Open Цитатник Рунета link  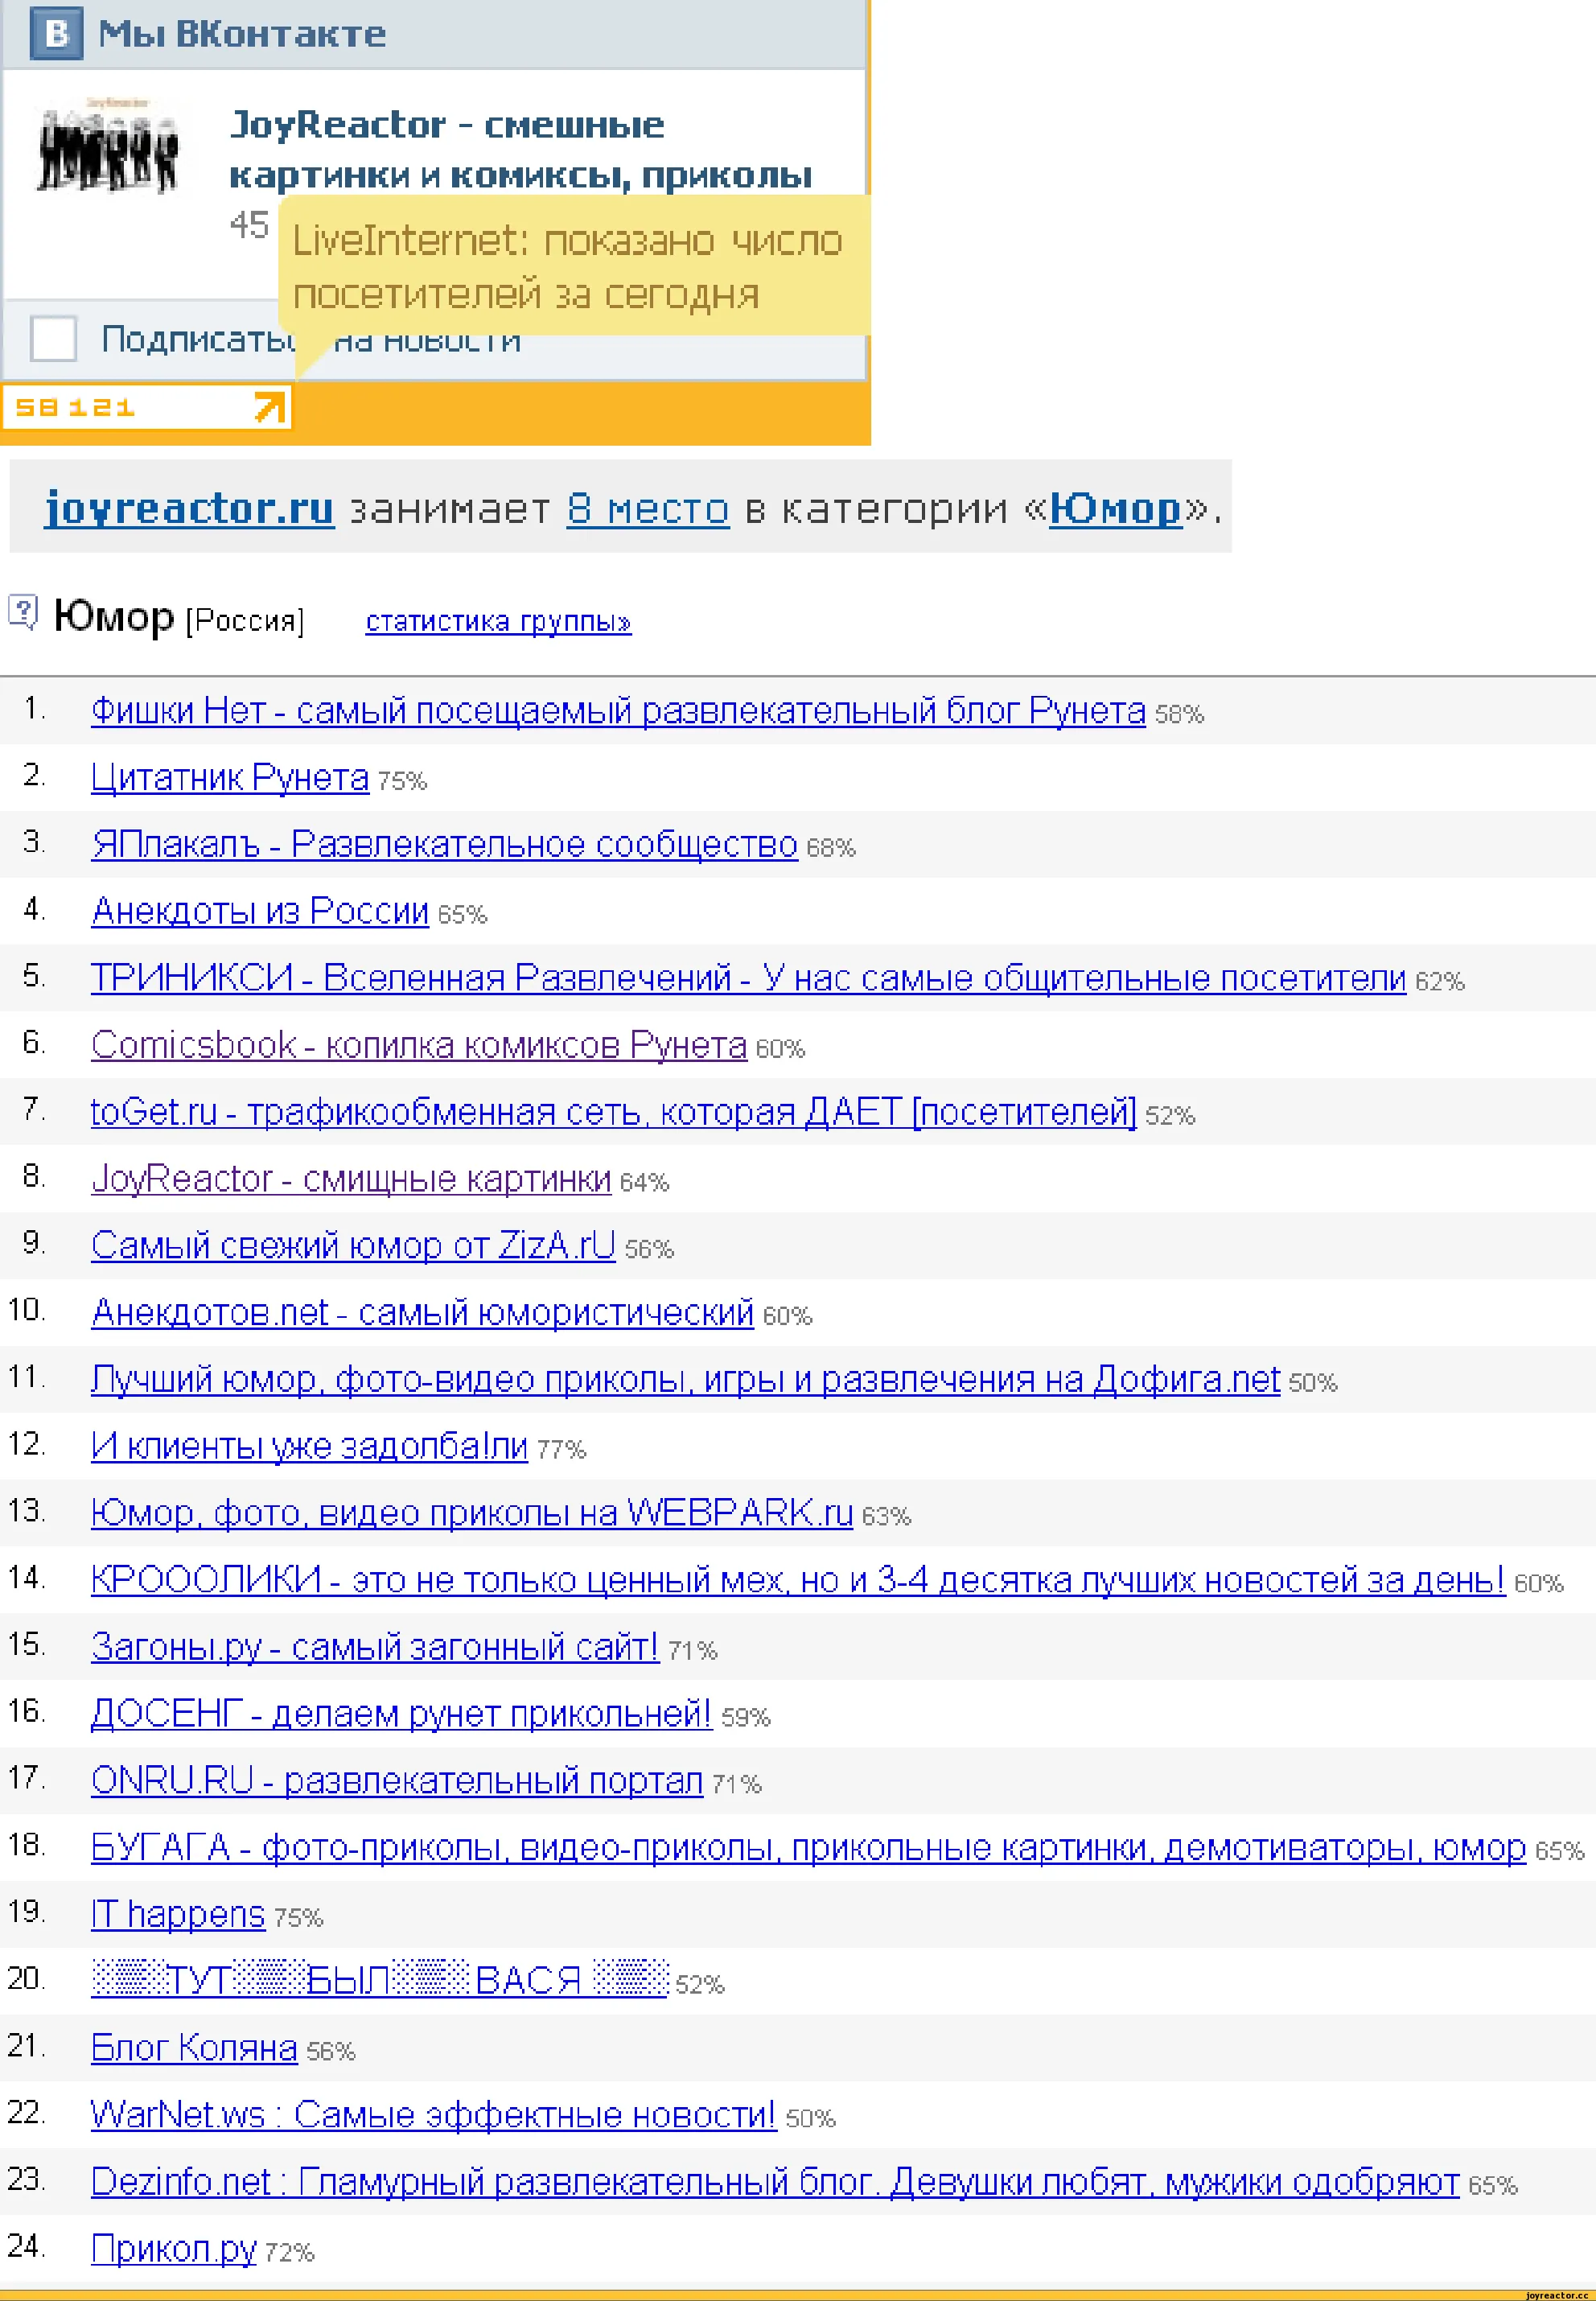[x=230, y=777]
